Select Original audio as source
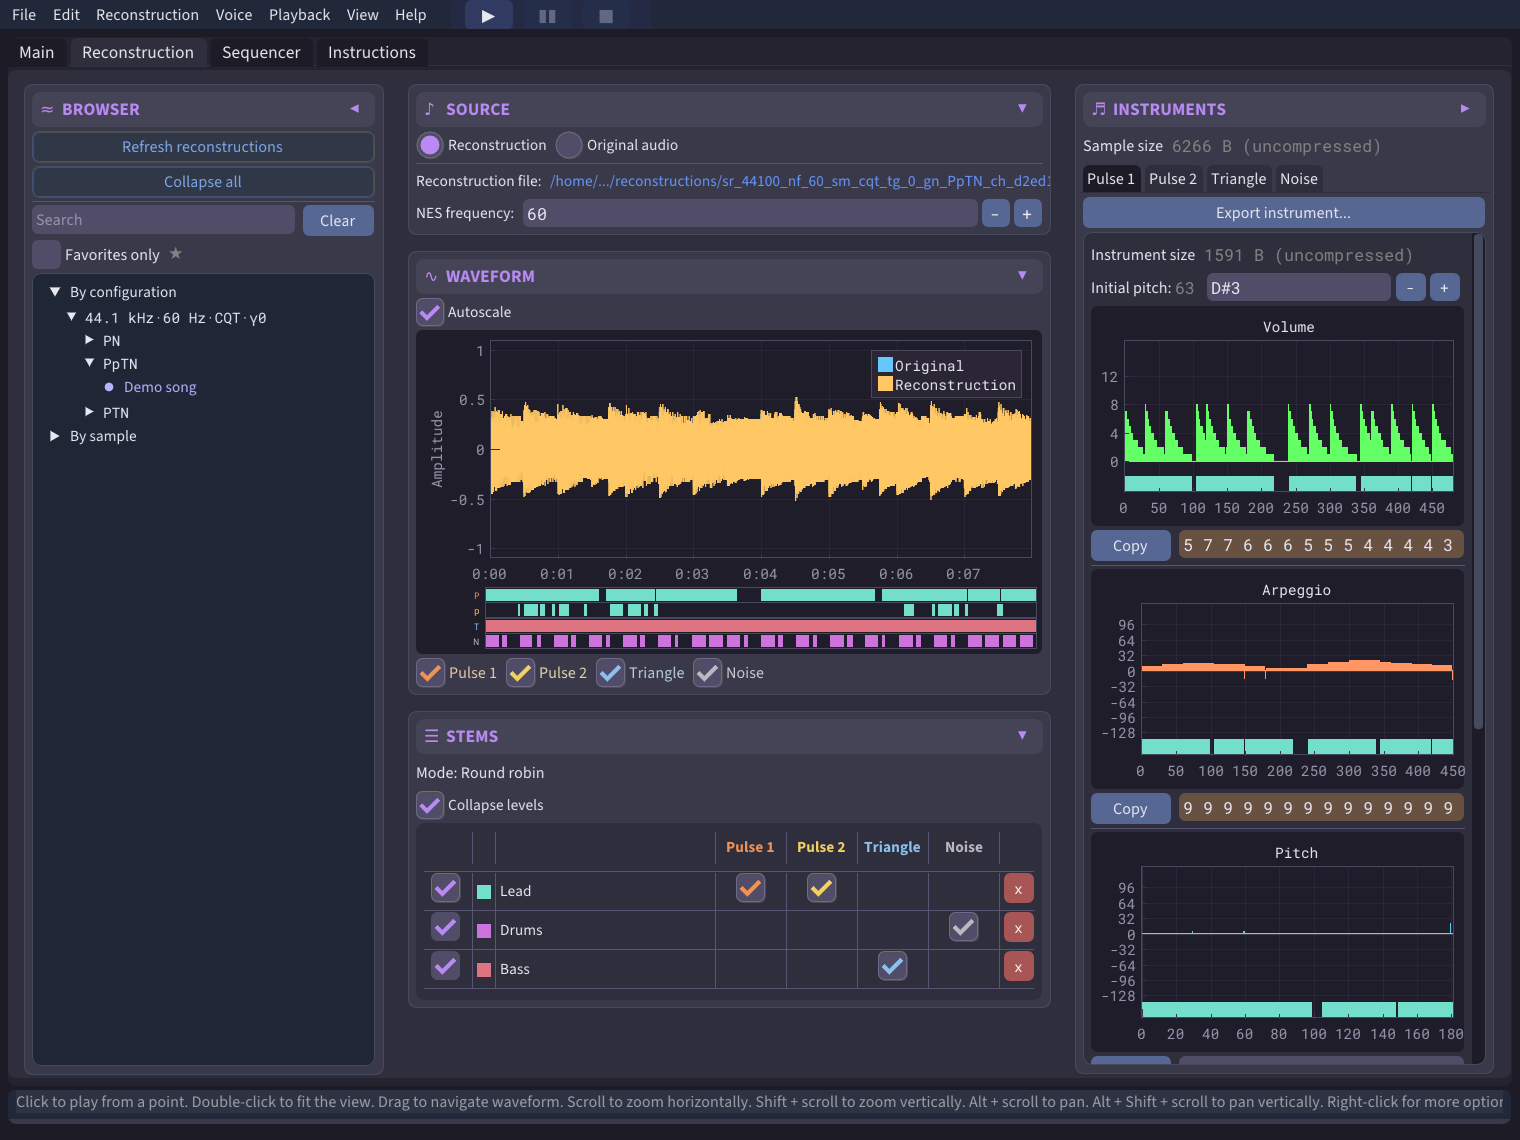The image size is (1520, 1140). (569, 145)
